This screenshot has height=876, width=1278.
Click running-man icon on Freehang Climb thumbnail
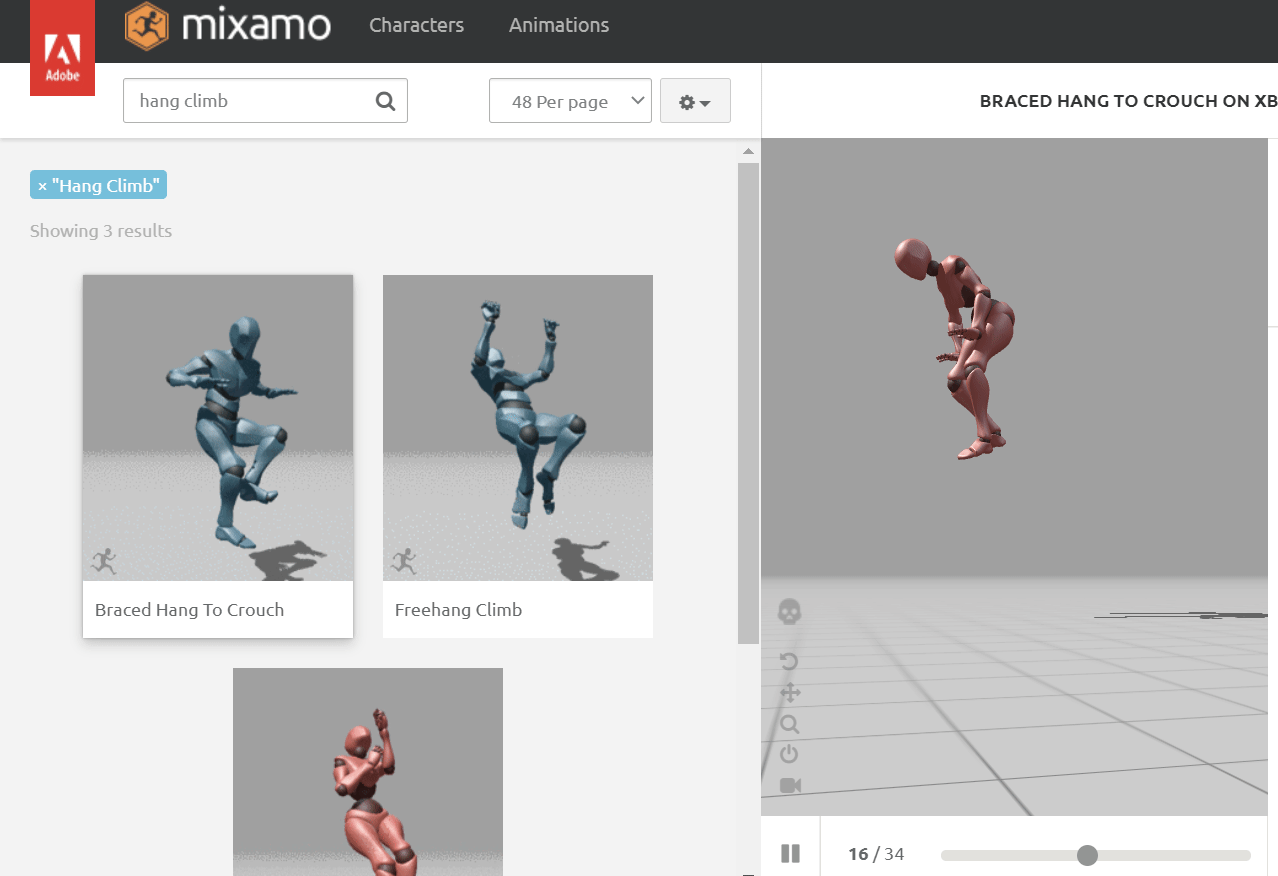coord(403,561)
